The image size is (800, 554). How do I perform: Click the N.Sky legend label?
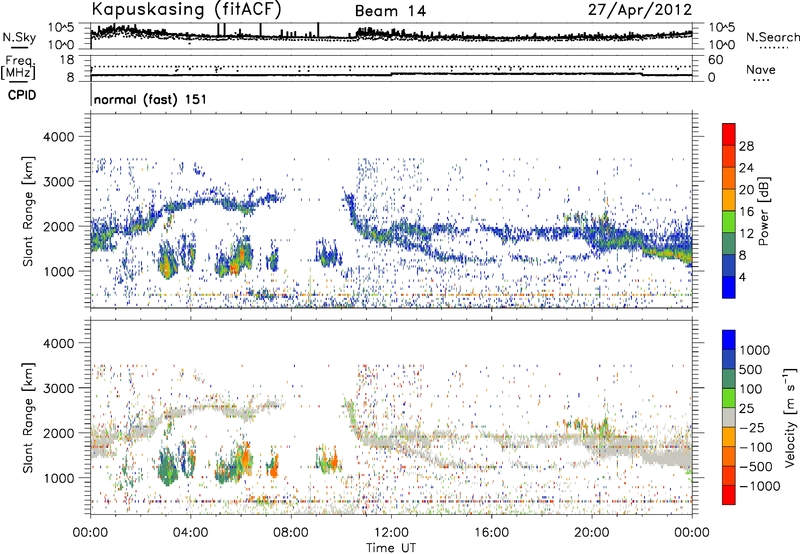coord(19,38)
